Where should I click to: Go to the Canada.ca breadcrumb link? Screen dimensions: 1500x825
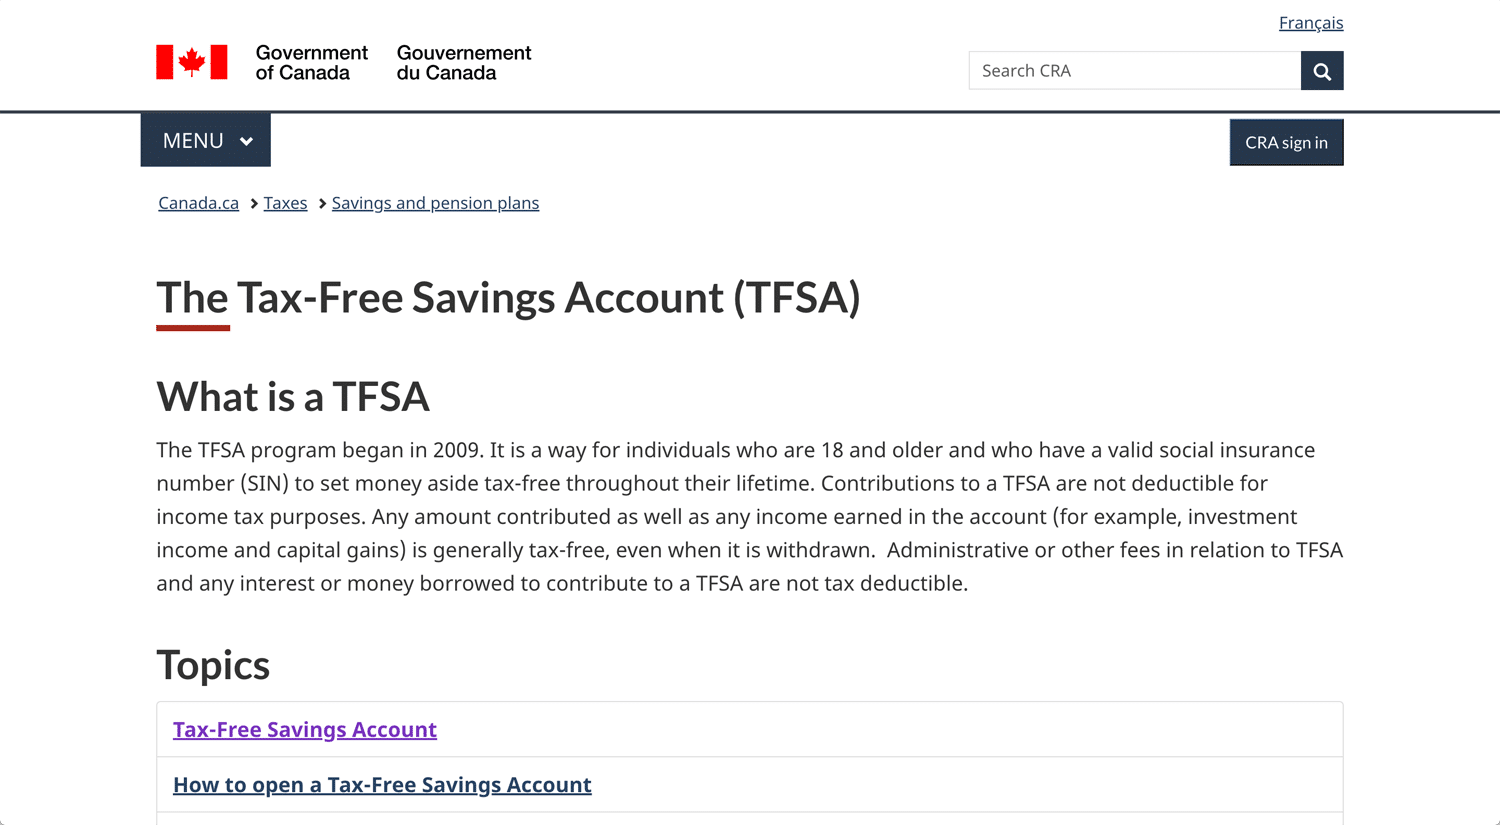click(x=198, y=203)
